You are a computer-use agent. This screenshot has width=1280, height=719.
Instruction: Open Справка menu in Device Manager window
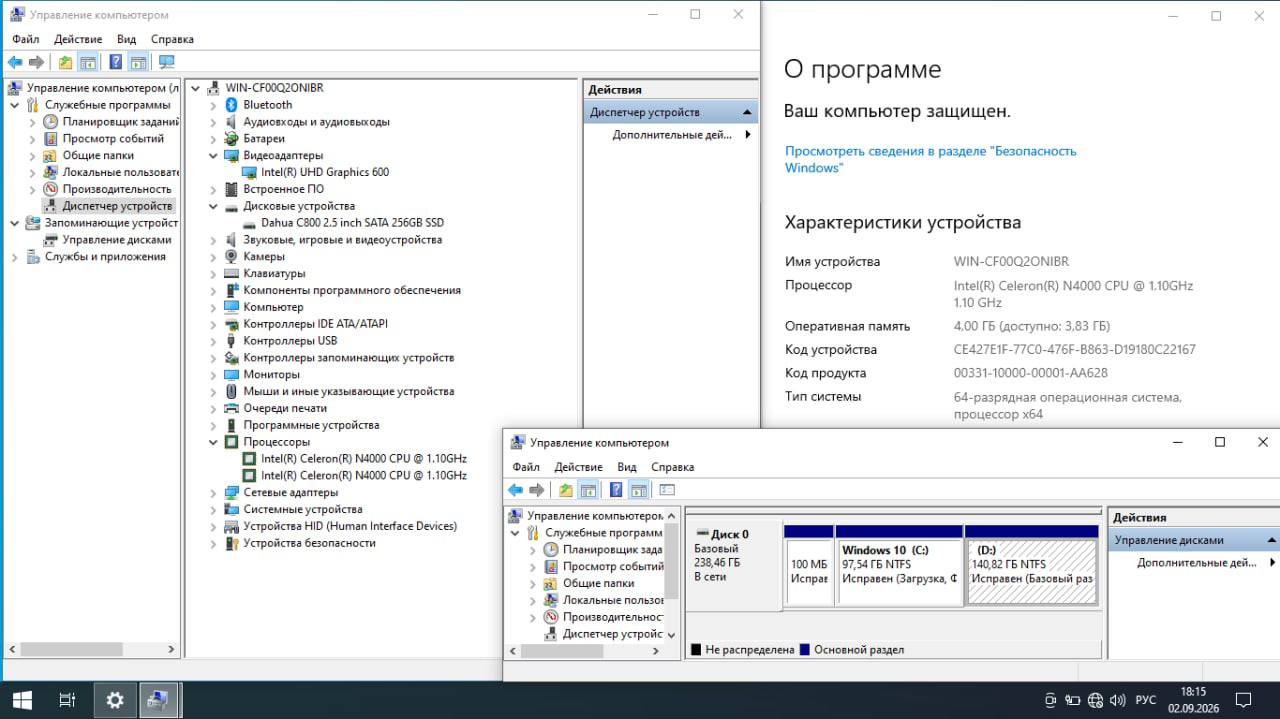coord(172,39)
